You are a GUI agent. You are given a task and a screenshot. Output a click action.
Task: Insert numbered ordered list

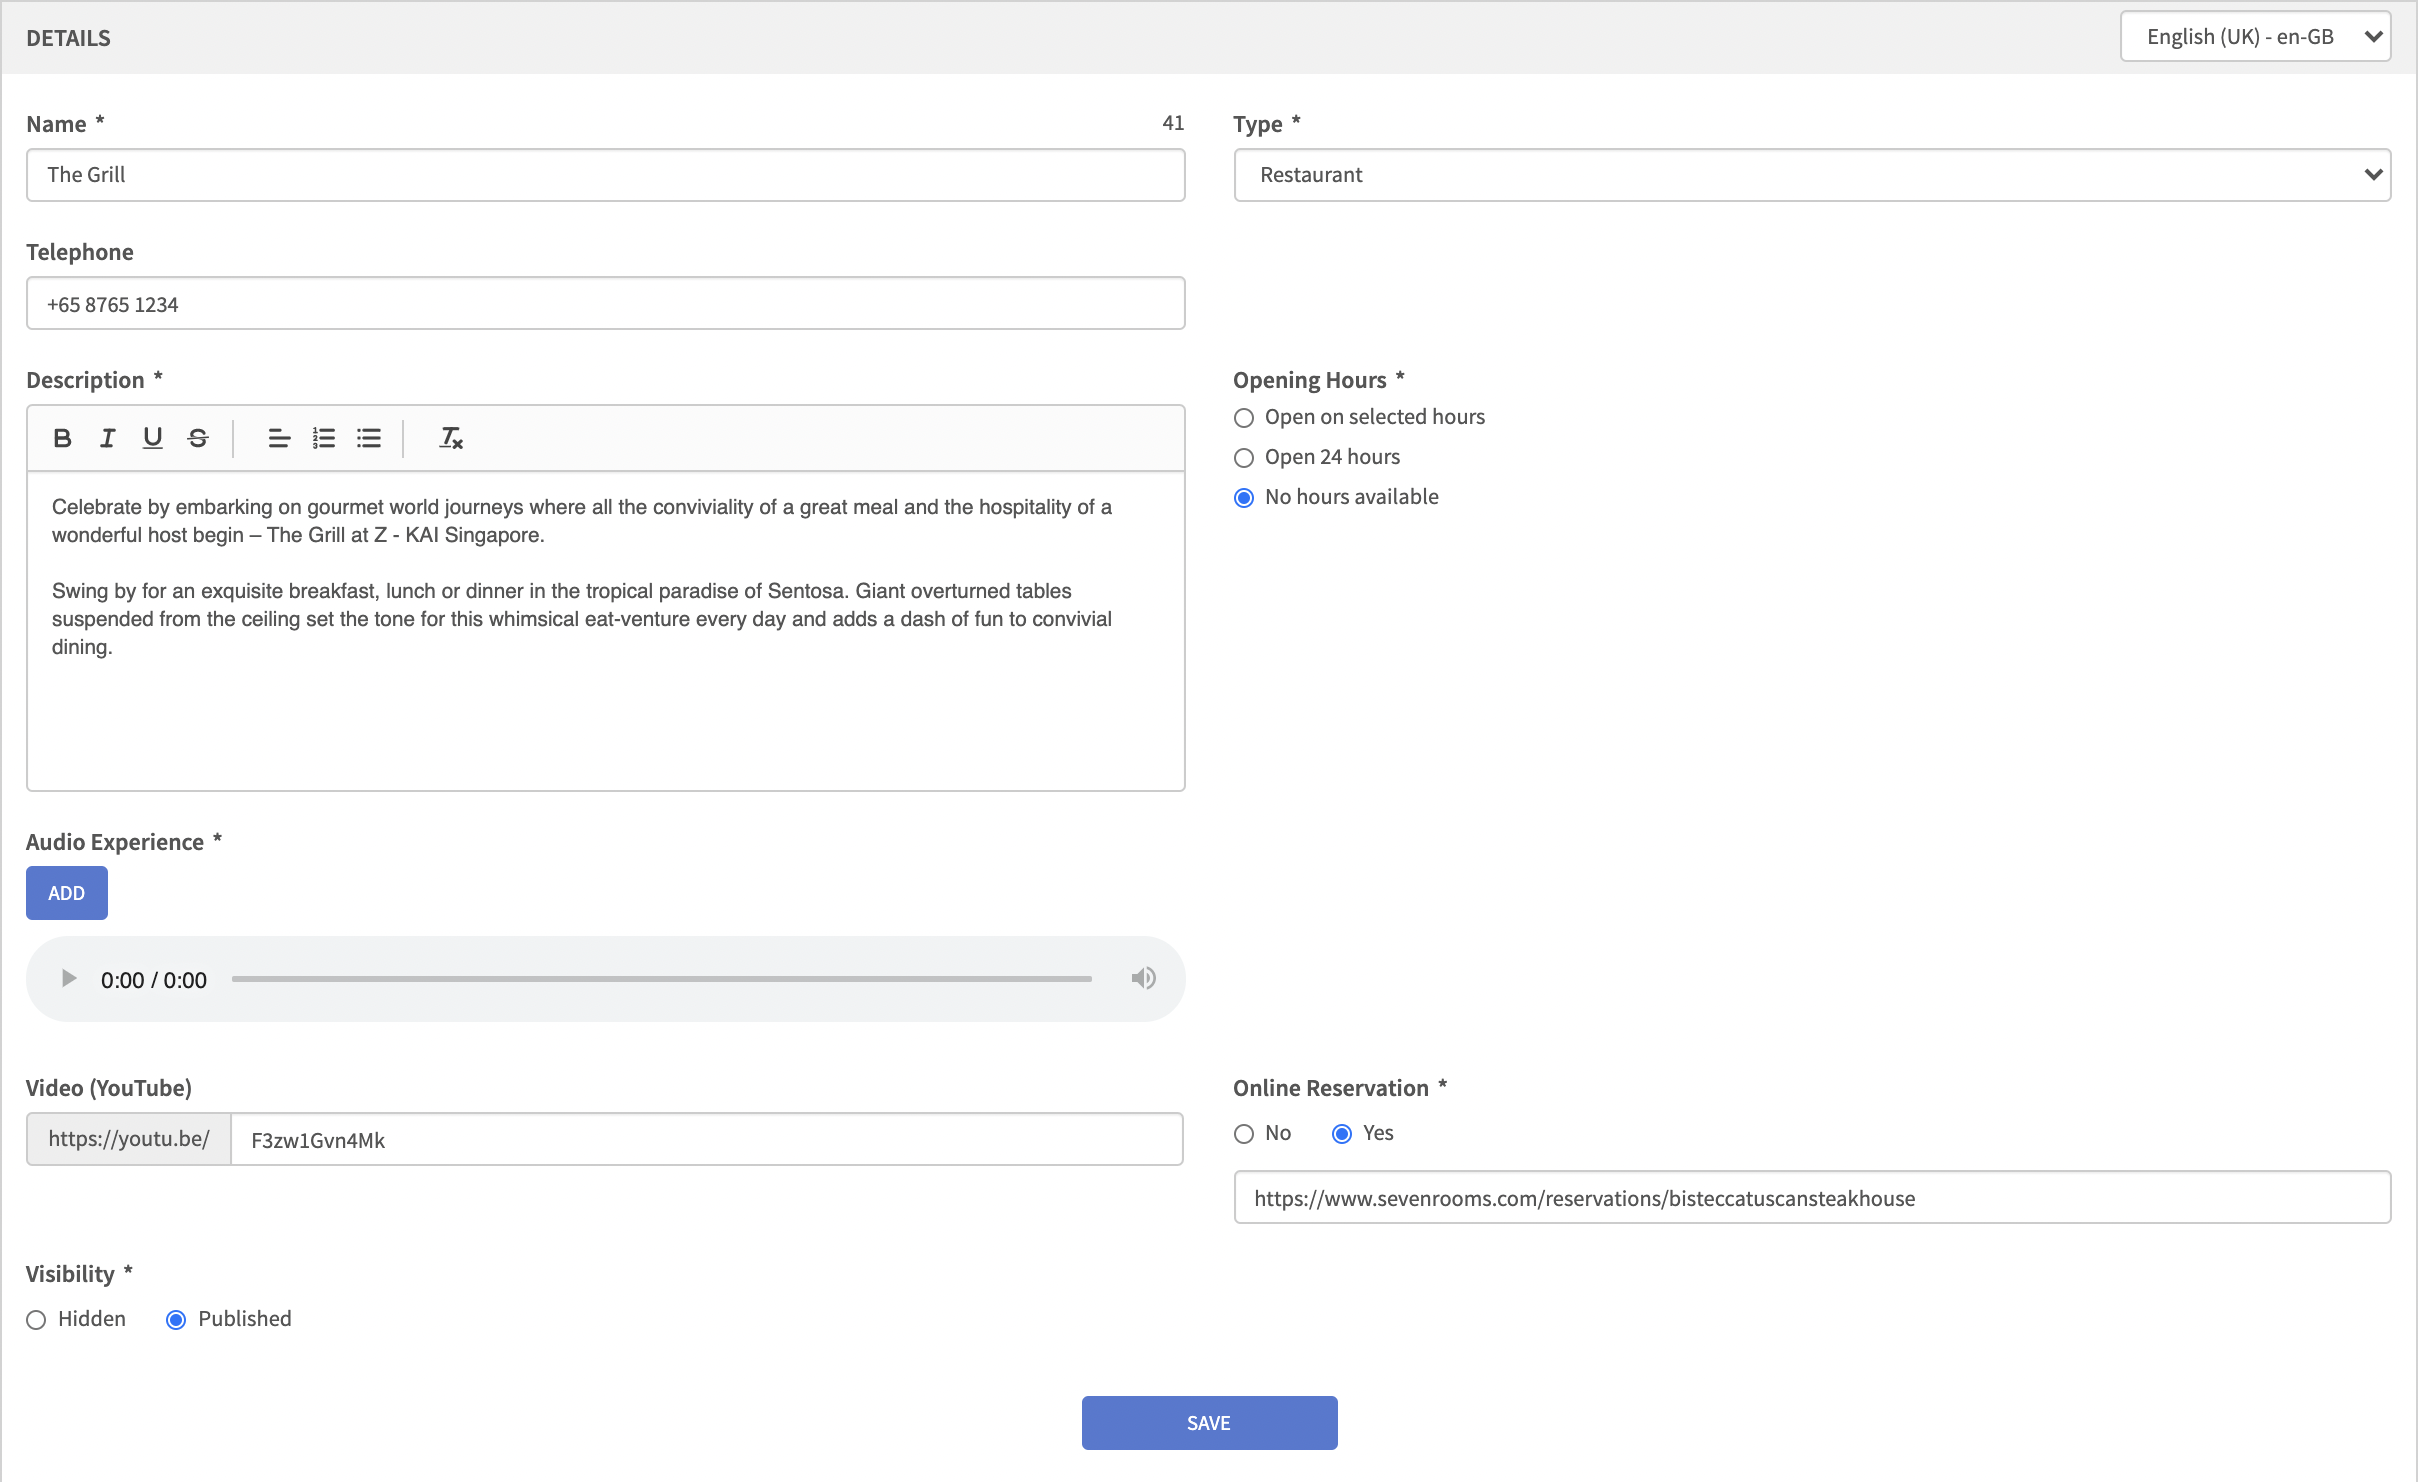point(324,438)
